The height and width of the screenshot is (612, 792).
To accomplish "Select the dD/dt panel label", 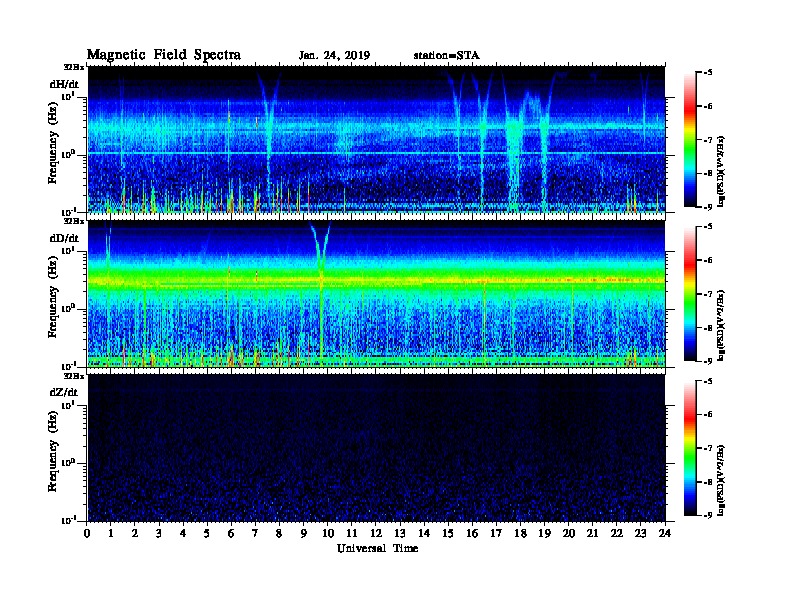I will tap(64, 238).
